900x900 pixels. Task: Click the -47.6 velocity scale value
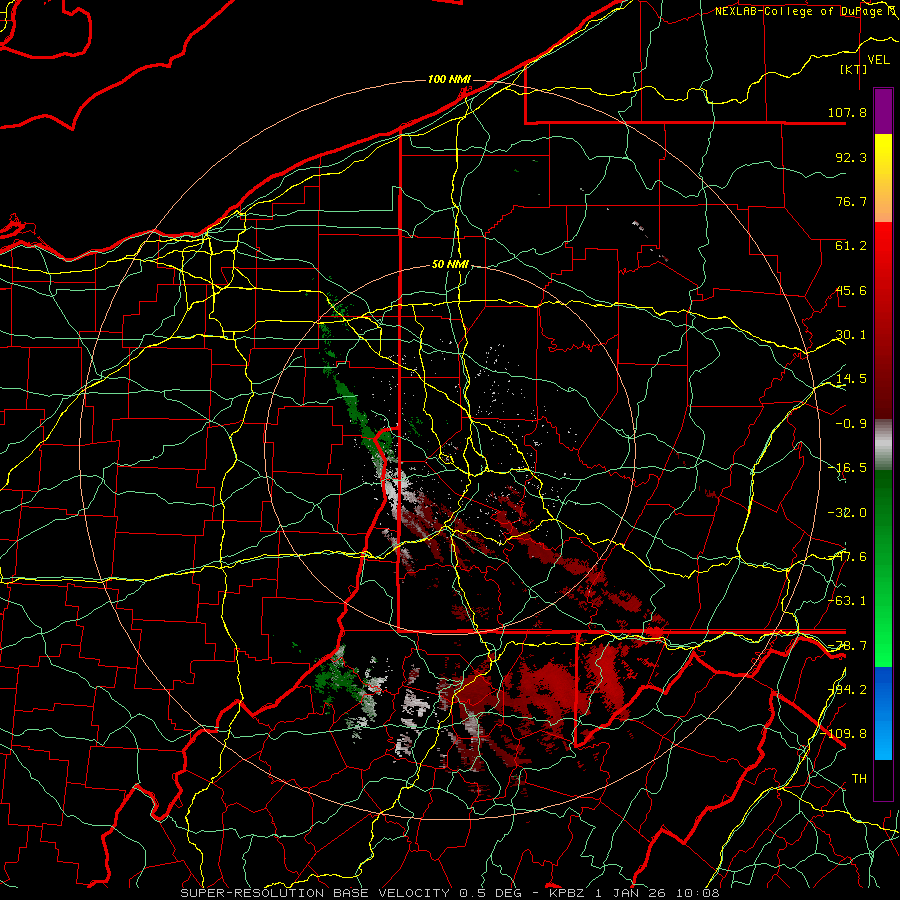847,557
